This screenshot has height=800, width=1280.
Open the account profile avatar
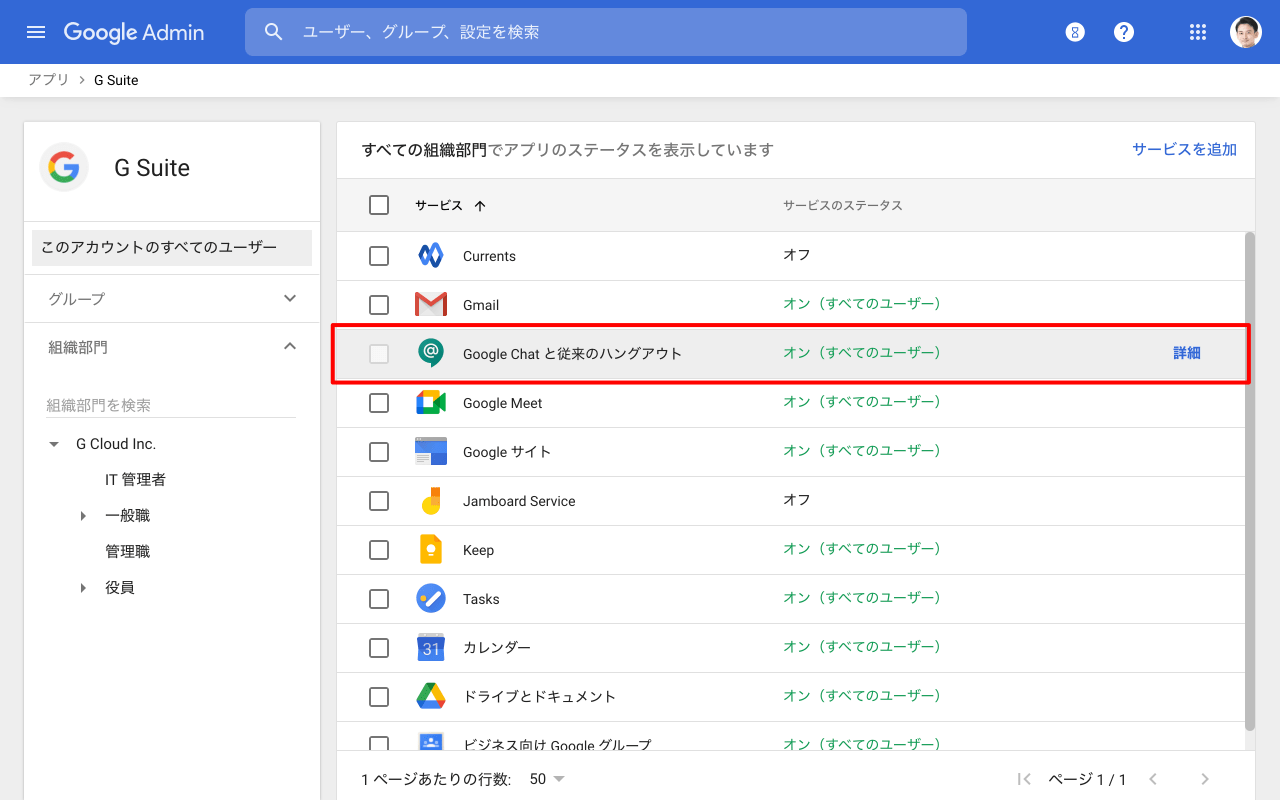(x=1246, y=32)
